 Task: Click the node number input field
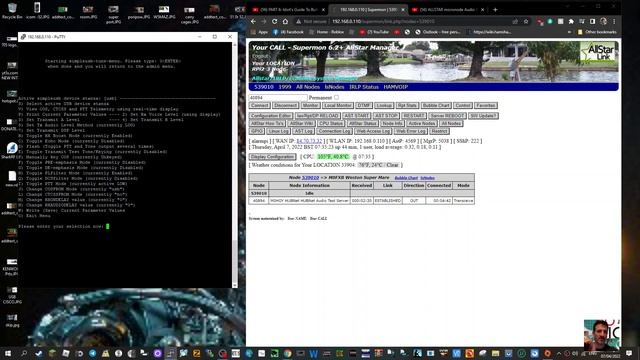click(x=278, y=98)
